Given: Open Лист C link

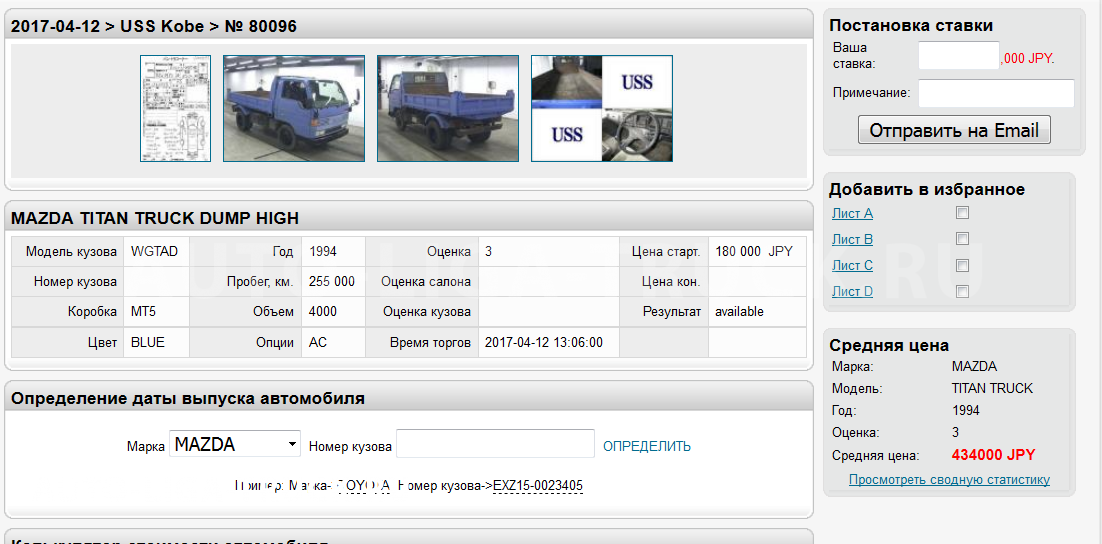Looking at the screenshot, I should pos(852,266).
